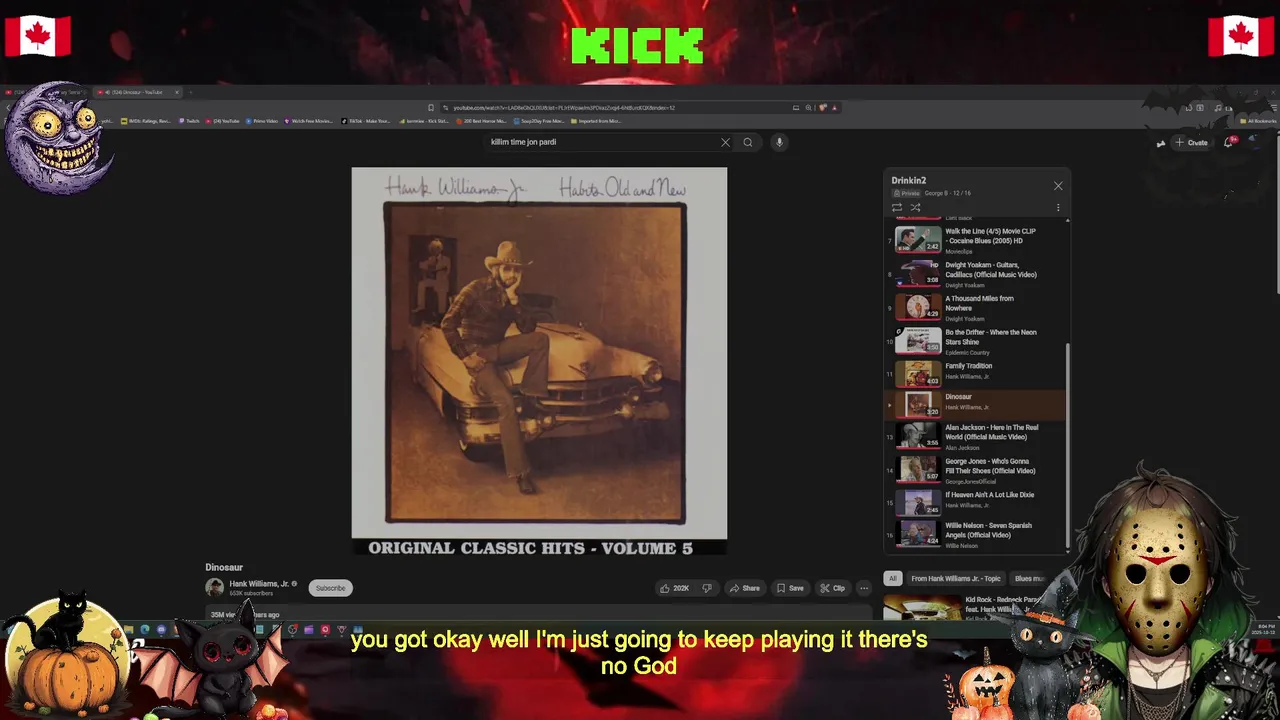Close the Drinkin2 playlist panel
The image size is (1280, 720).
click(1058, 186)
